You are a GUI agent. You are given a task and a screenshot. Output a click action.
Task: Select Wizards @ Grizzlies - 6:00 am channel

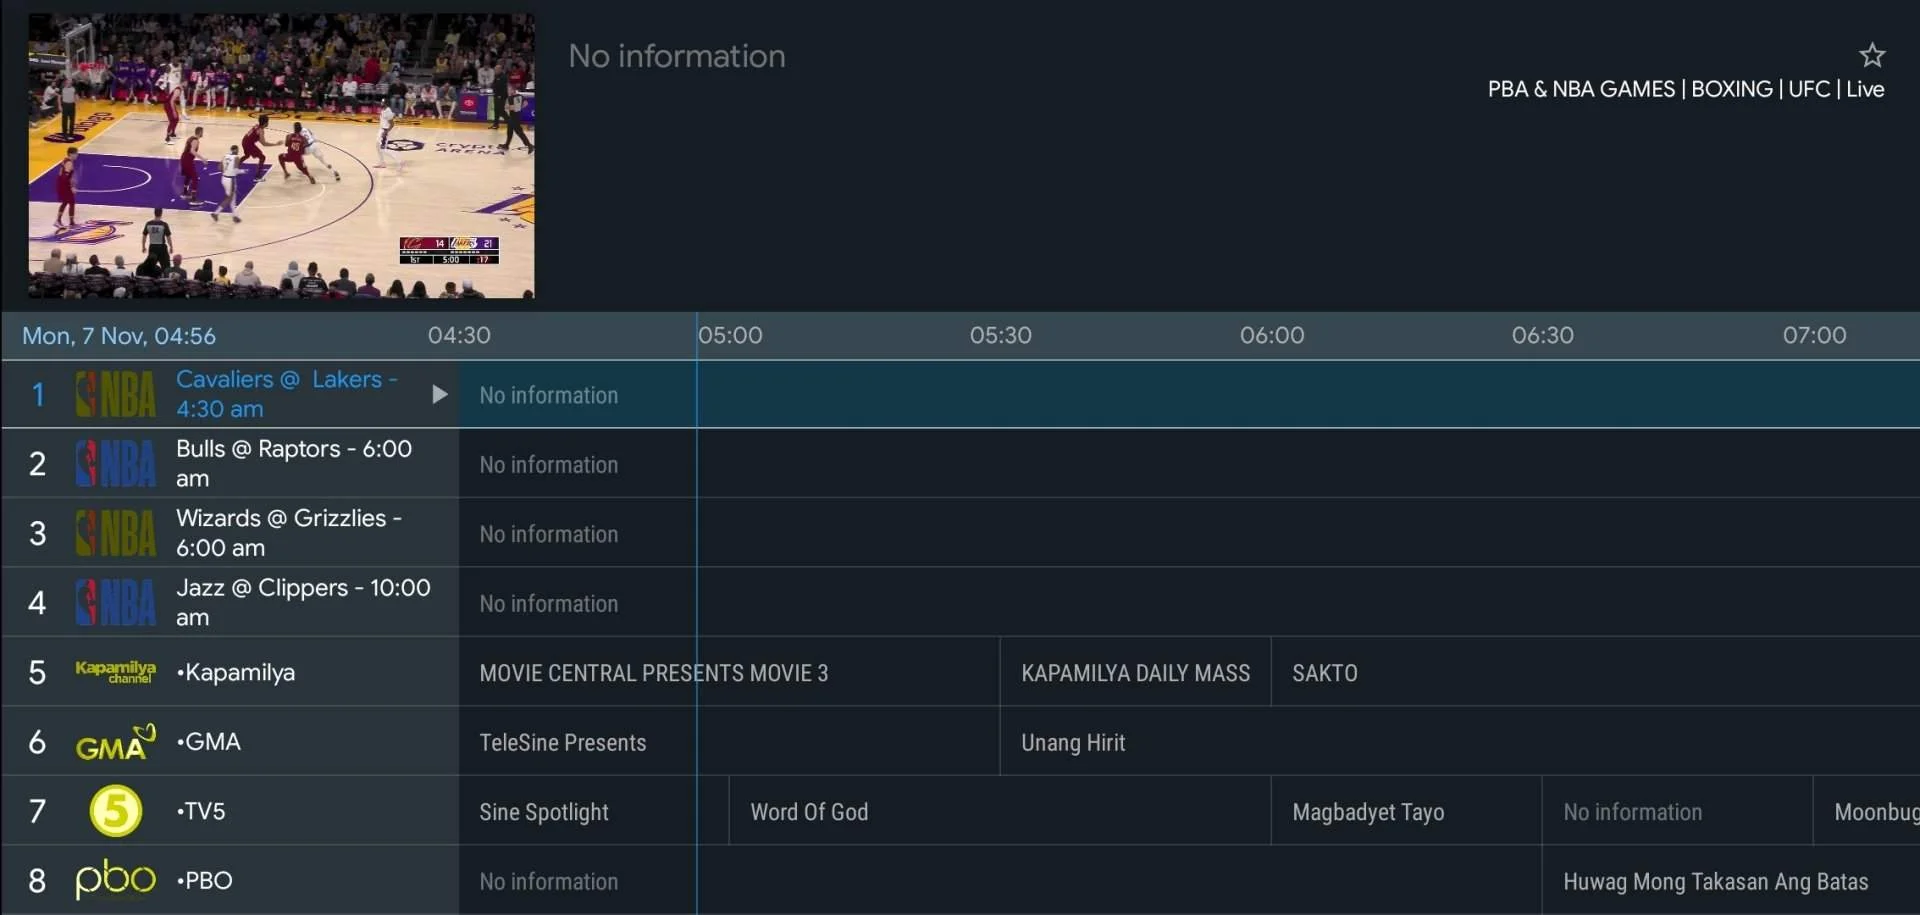[289, 533]
